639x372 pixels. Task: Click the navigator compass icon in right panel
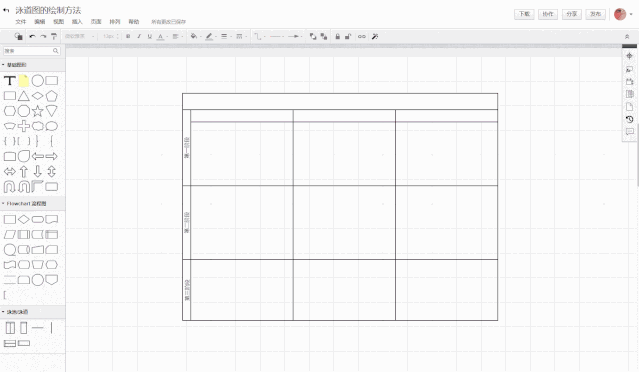[x=629, y=56]
